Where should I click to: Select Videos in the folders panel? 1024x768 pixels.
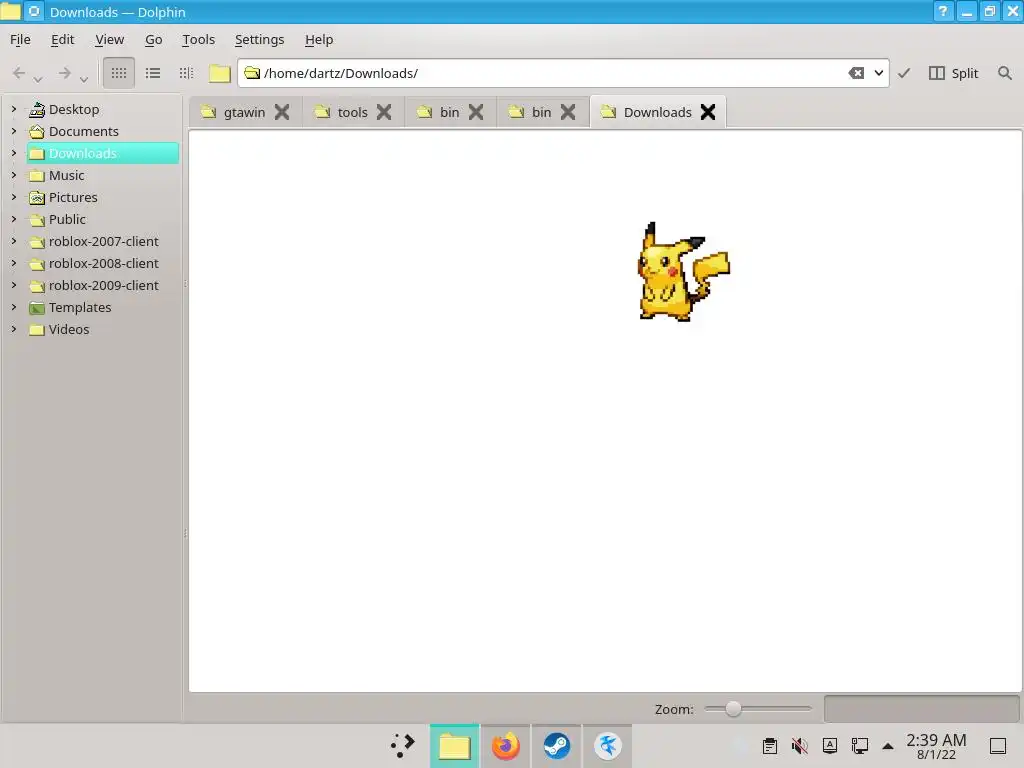click(x=59, y=329)
